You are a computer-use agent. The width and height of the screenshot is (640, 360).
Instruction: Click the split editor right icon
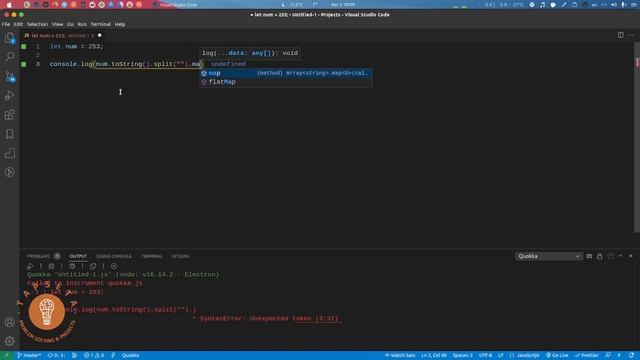click(x=620, y=35)
